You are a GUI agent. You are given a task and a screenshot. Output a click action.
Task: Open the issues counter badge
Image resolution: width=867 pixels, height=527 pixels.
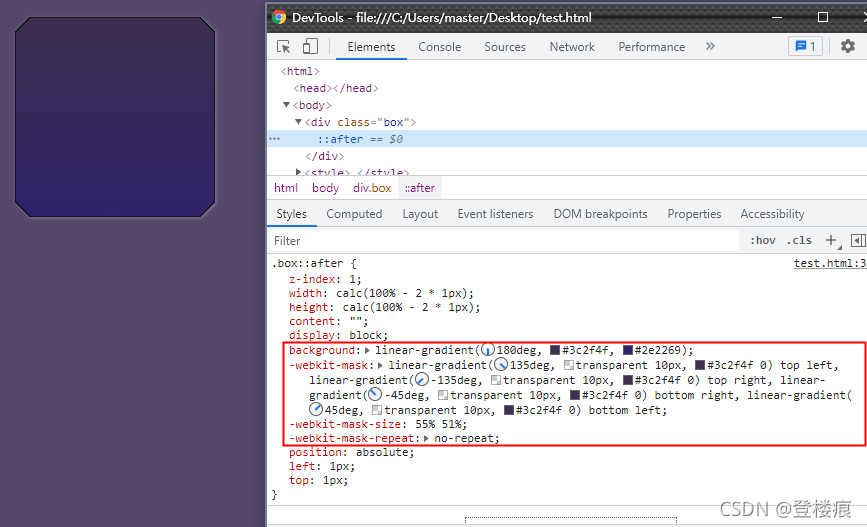click(805, 46)
